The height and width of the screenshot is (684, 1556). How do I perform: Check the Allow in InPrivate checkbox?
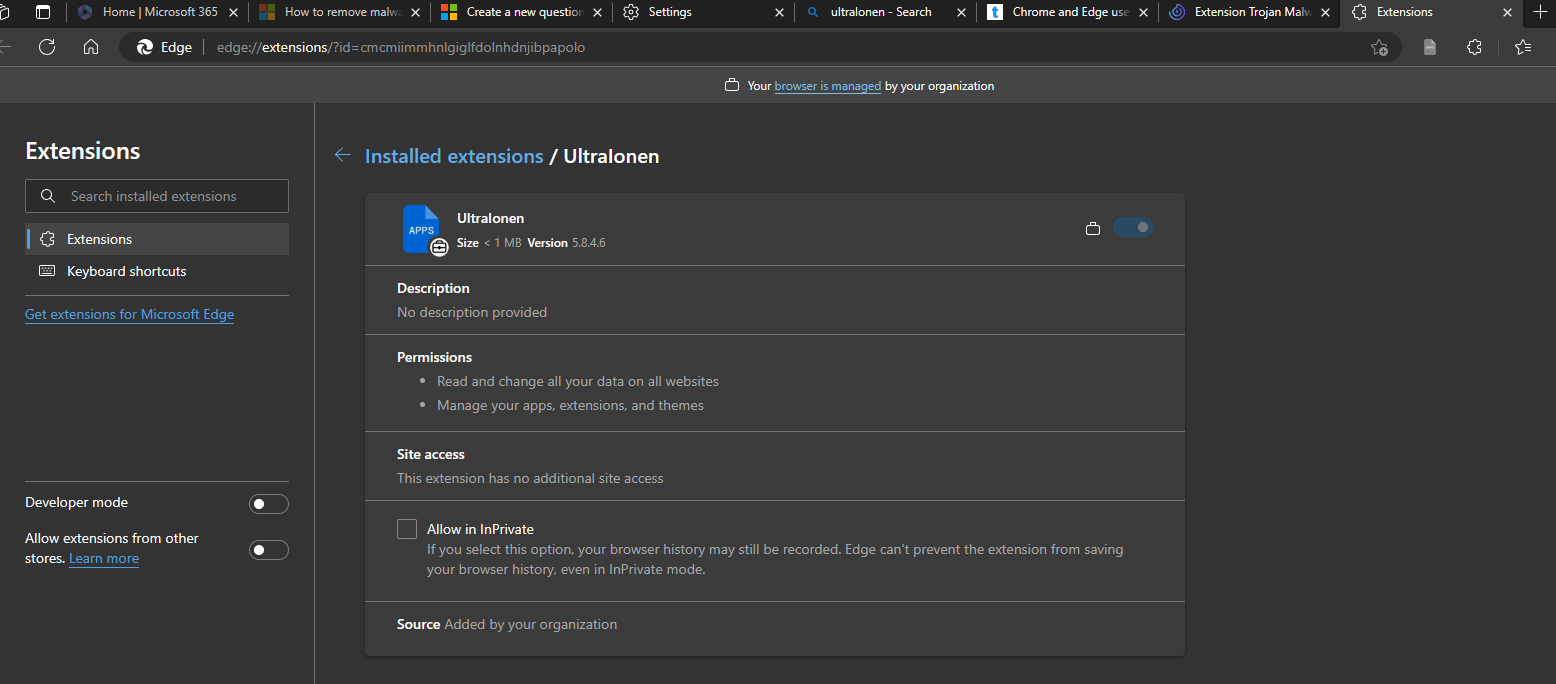(x=407, y=529)
